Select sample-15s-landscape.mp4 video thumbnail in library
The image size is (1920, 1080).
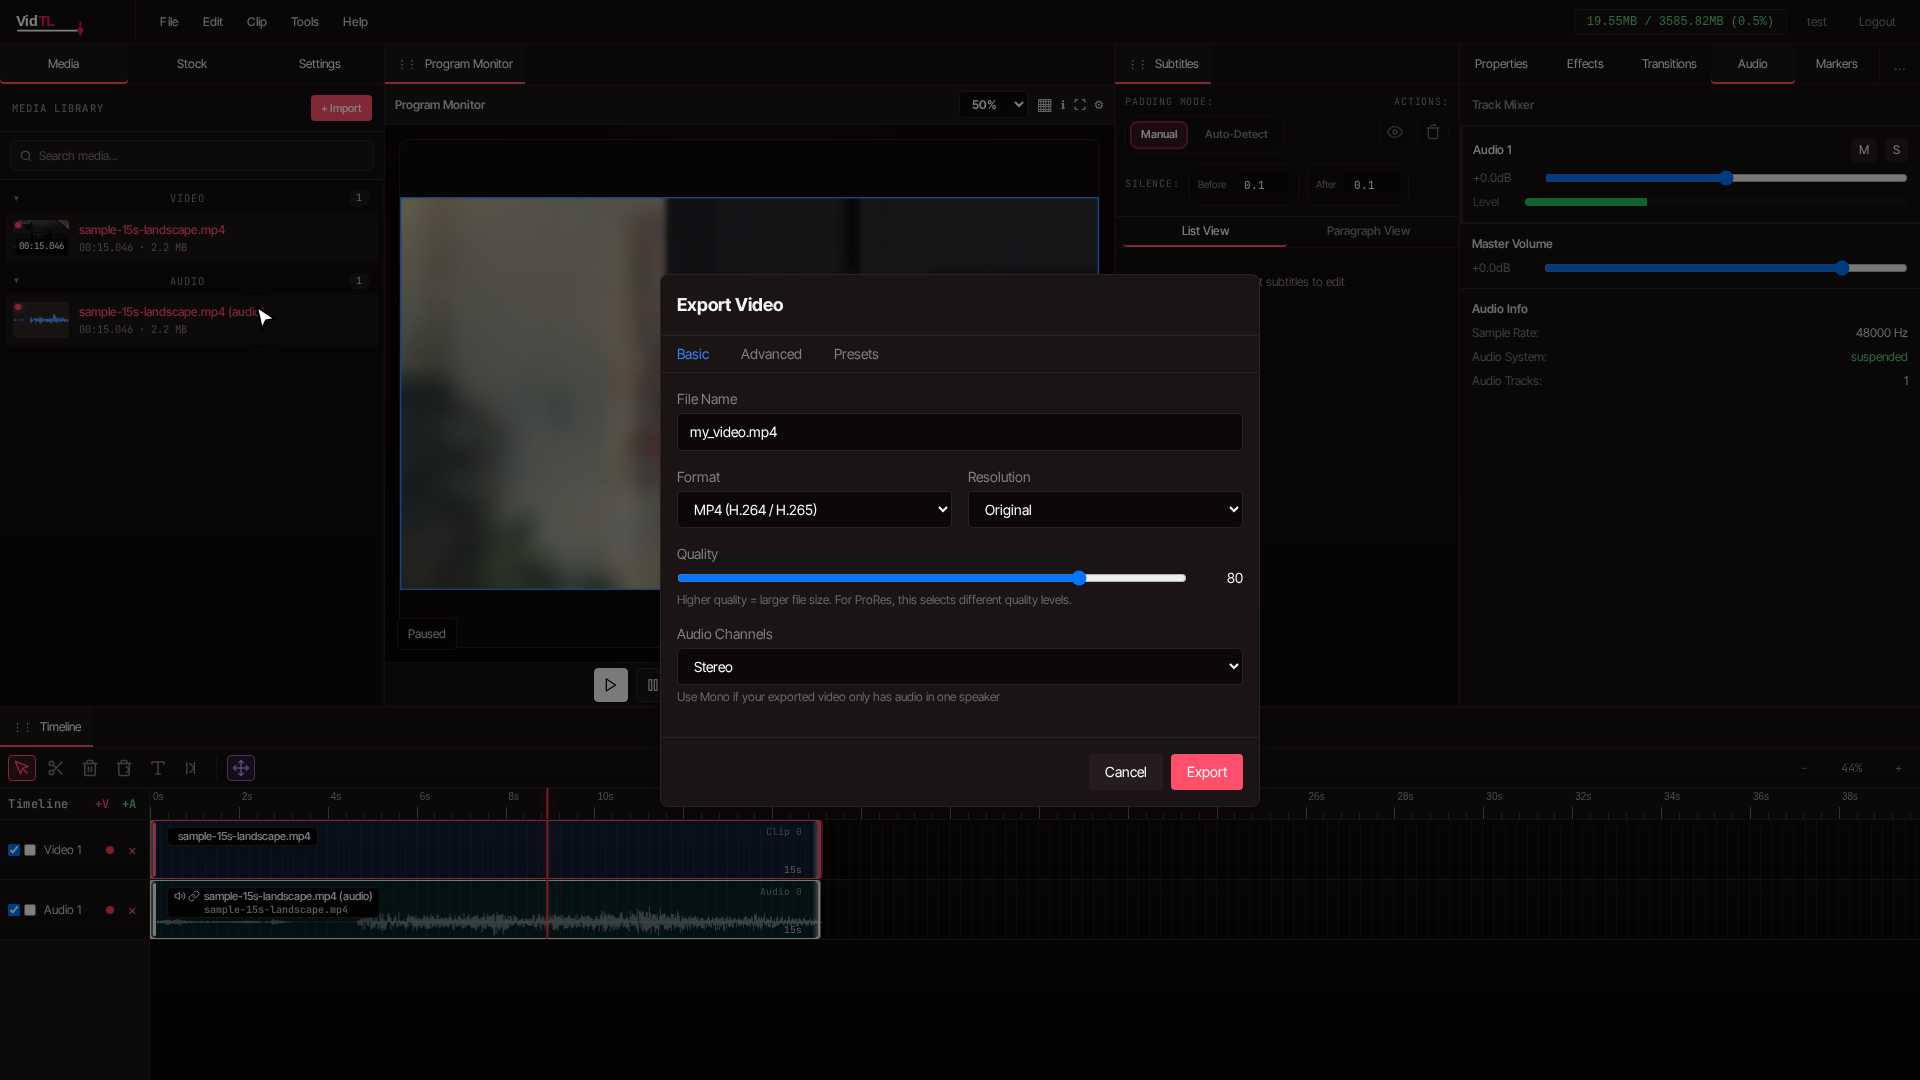(41, 238)
